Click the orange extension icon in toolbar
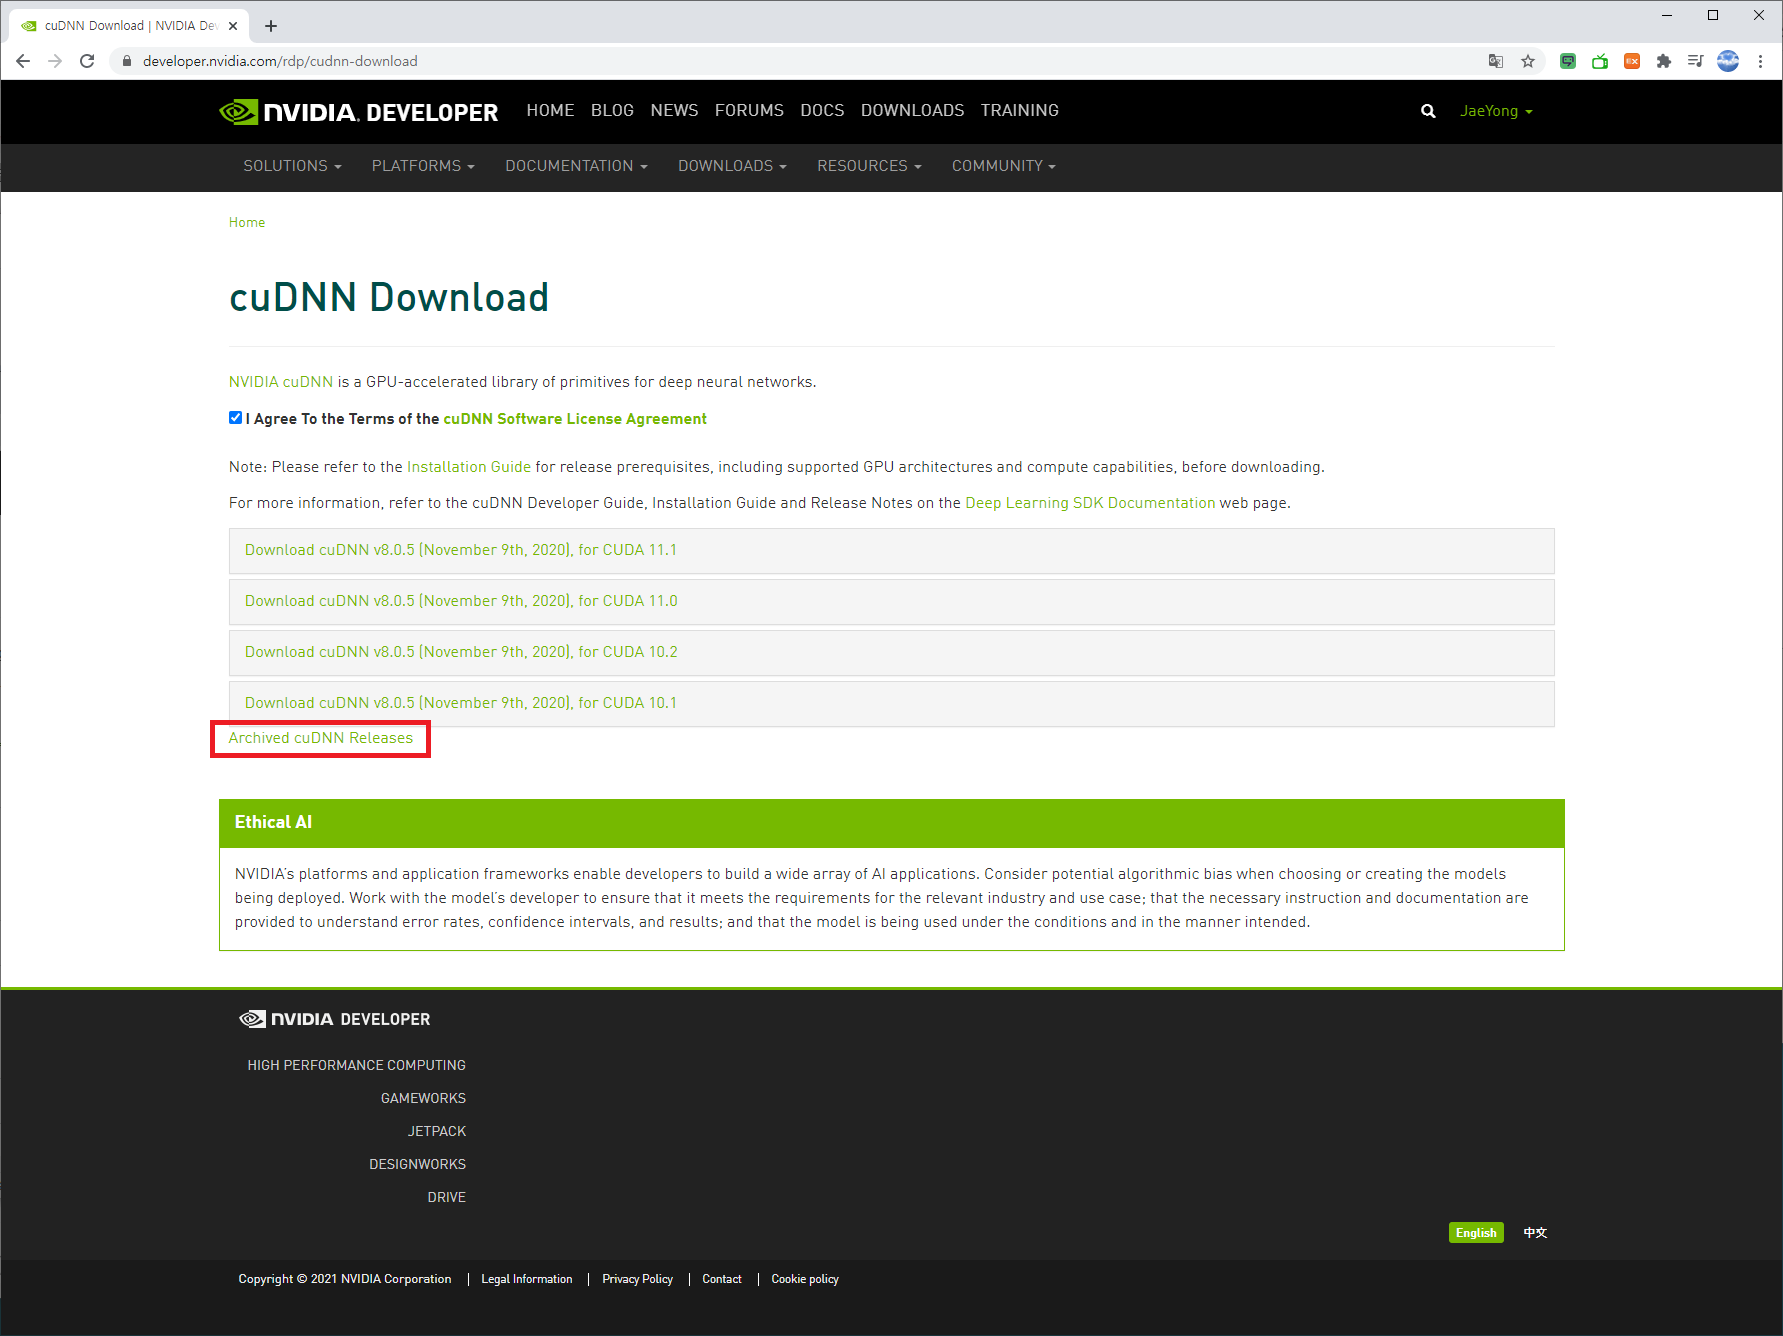Viewport: 1783px width, 1336px height. 1632,61
